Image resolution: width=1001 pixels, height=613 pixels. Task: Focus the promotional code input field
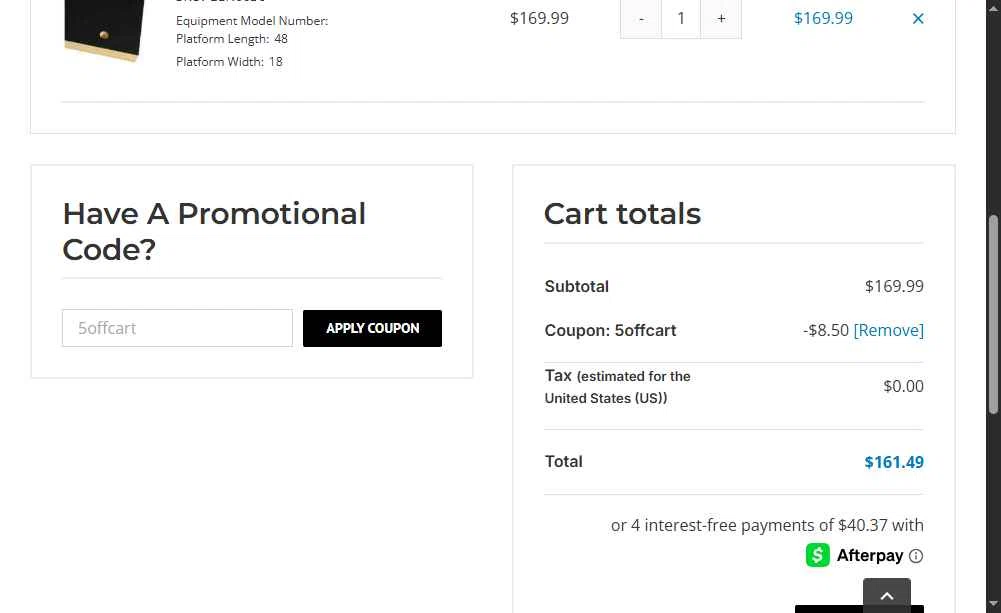(x=177, y=328)
